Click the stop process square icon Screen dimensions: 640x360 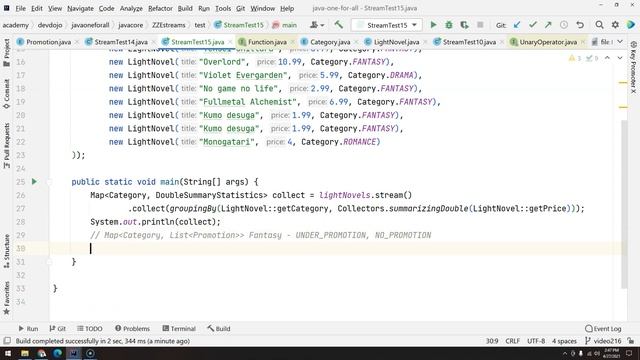click(480, 25)
